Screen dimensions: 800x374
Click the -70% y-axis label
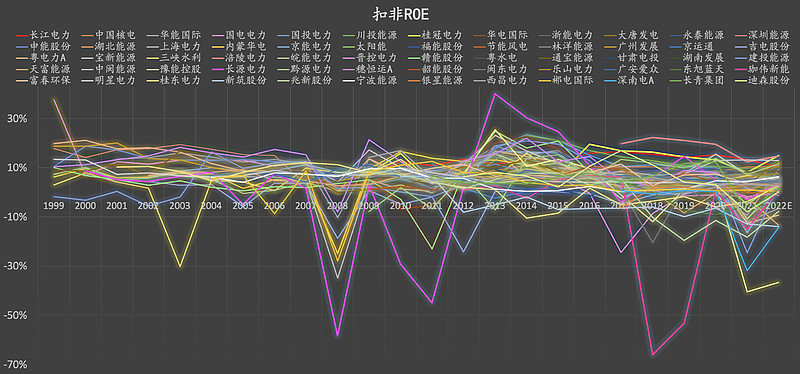pos(15,365)
